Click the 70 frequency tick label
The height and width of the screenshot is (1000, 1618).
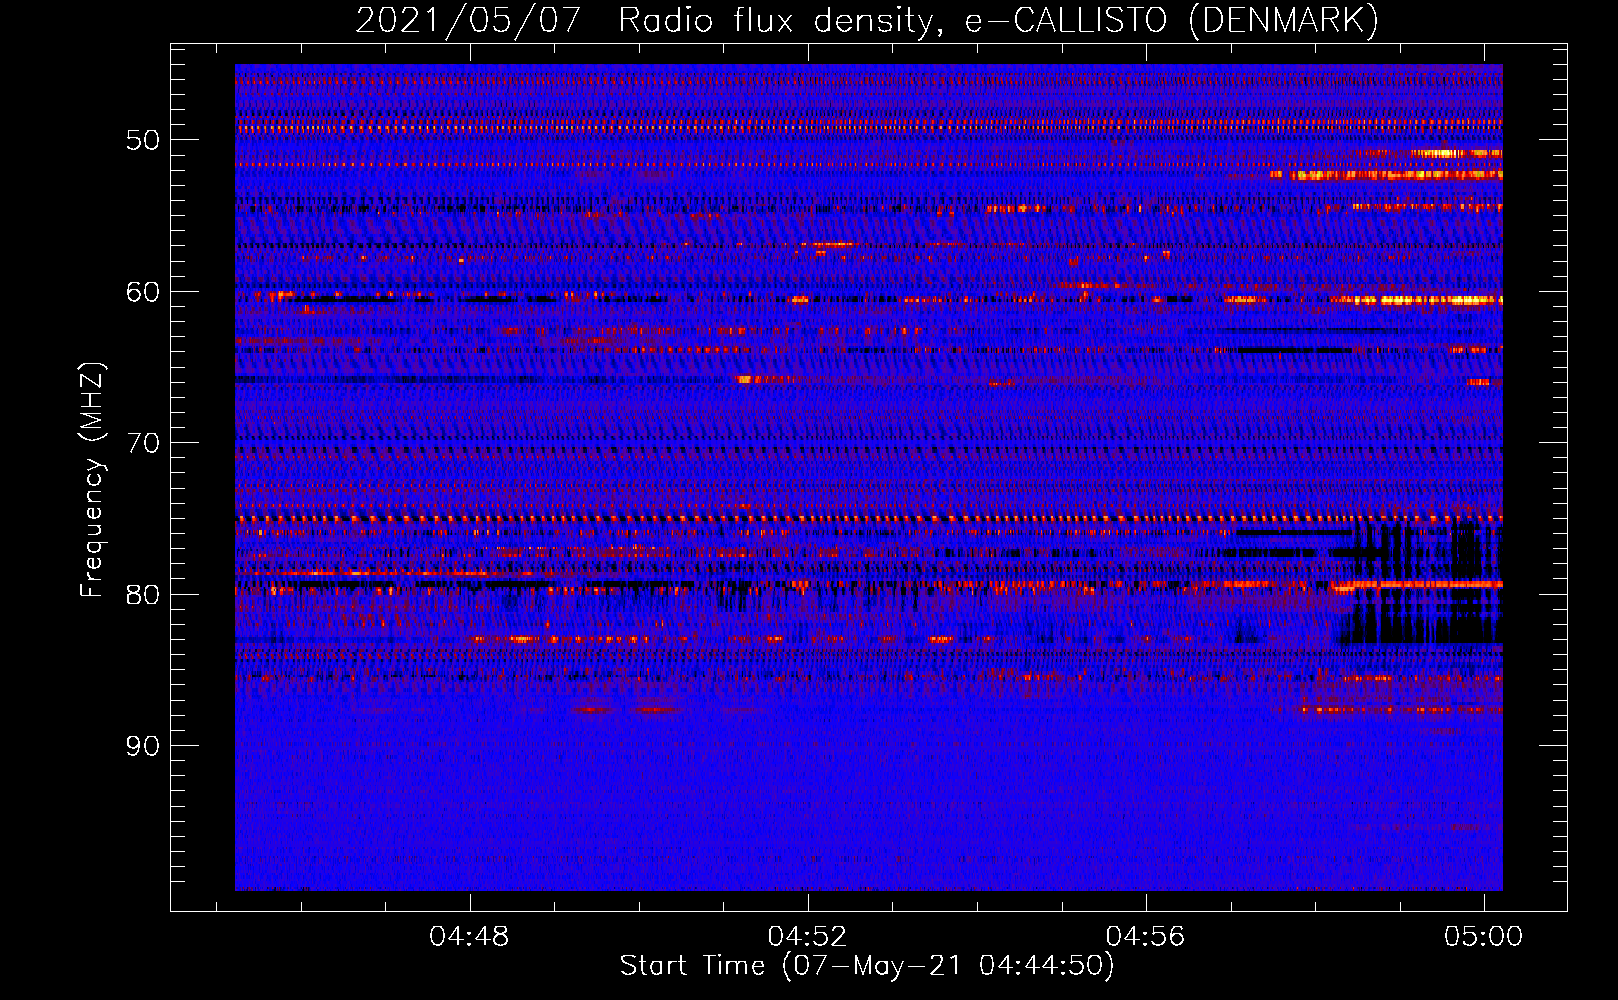click(x=143, y=443)
